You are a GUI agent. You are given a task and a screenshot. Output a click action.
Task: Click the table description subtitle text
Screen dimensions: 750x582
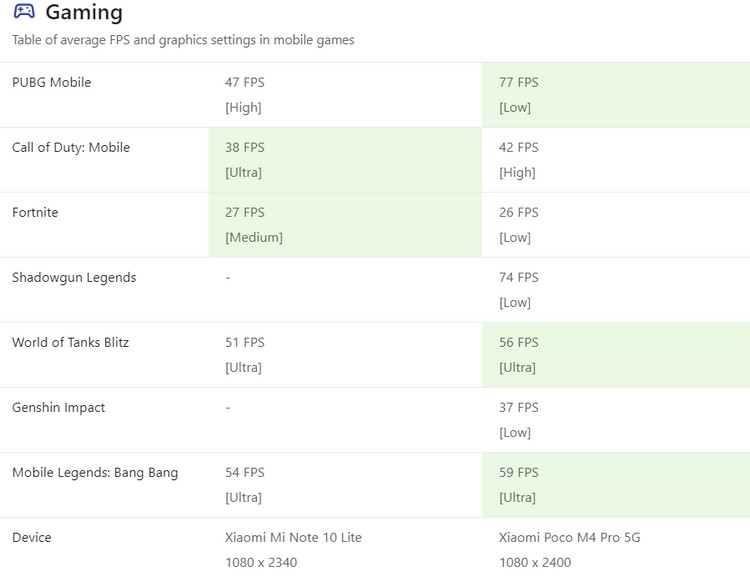(183, 40)
